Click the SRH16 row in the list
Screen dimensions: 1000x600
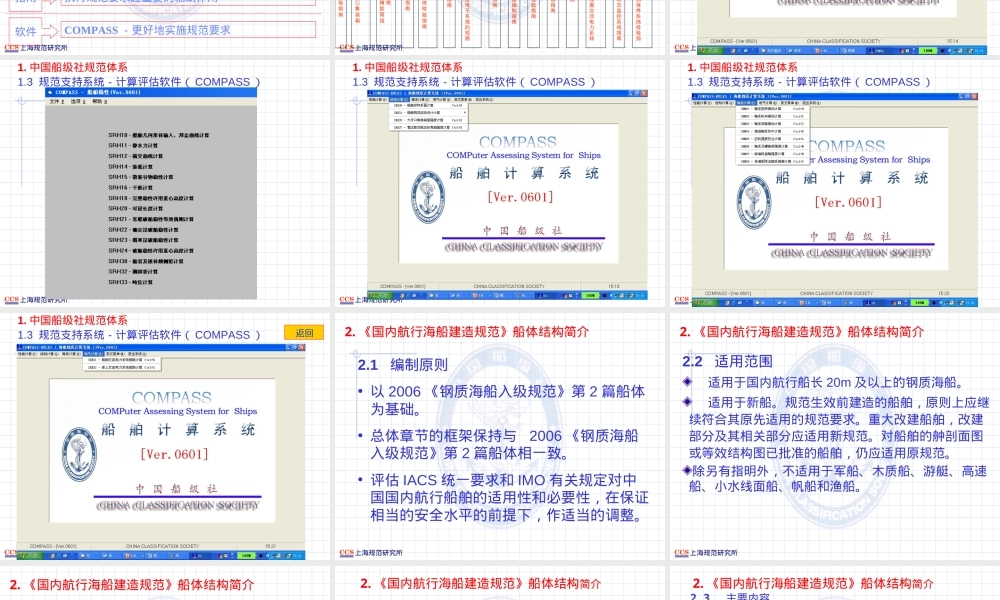click(130, 187)
